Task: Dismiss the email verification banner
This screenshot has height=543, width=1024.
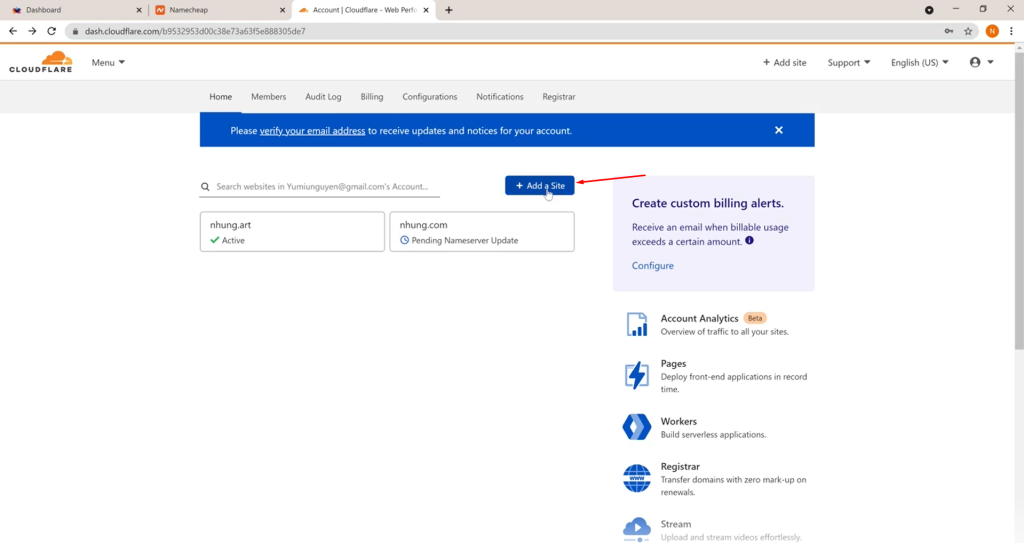Action: click(x=778, y=130)
